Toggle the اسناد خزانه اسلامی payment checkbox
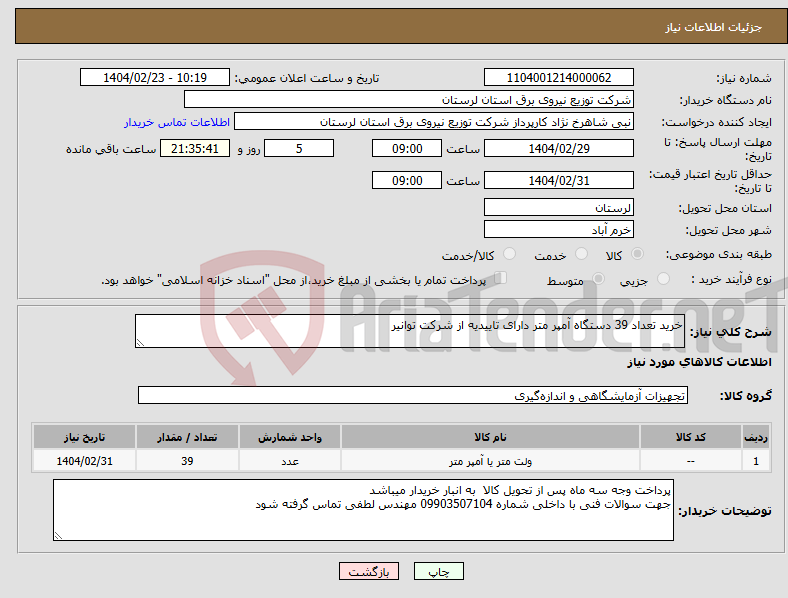This screenshot has height=598, width=788. tap(500, 278)
